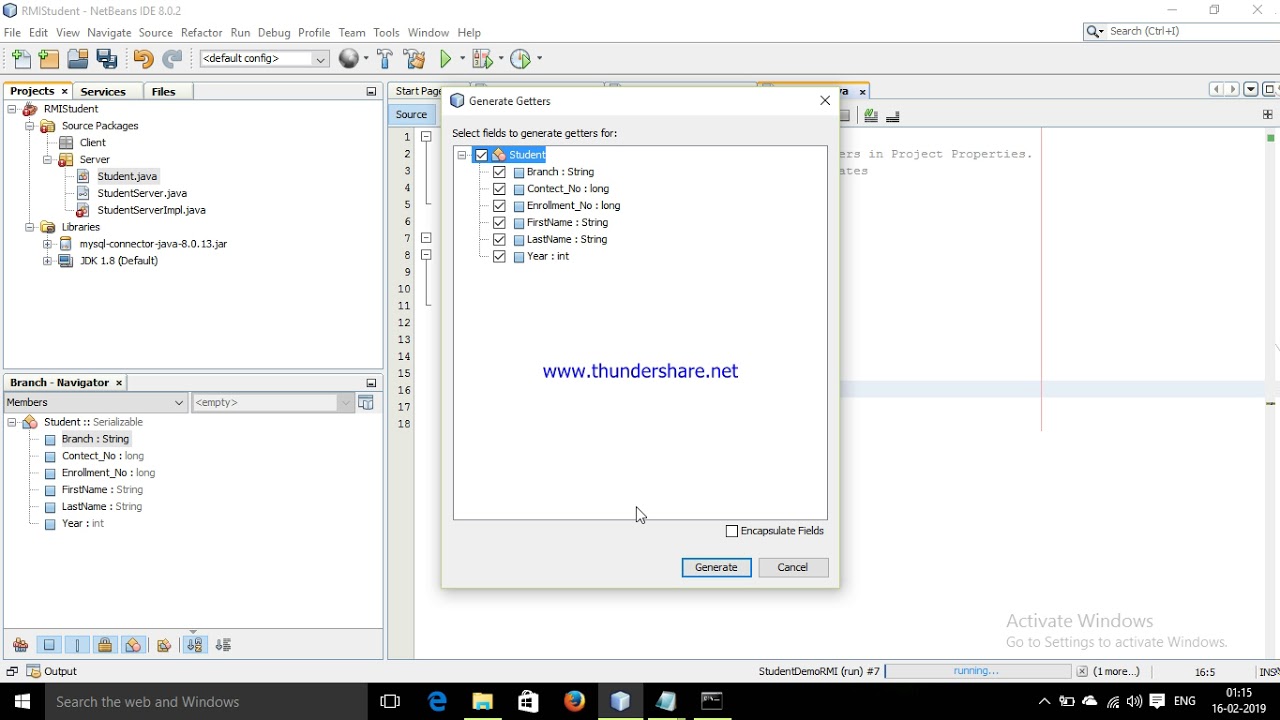The width and height of the screenshot is (1280, 720).
Task: Toggle Show Non-Public Members lock icon
Action: pyautogui.click(x=105, y=645)
